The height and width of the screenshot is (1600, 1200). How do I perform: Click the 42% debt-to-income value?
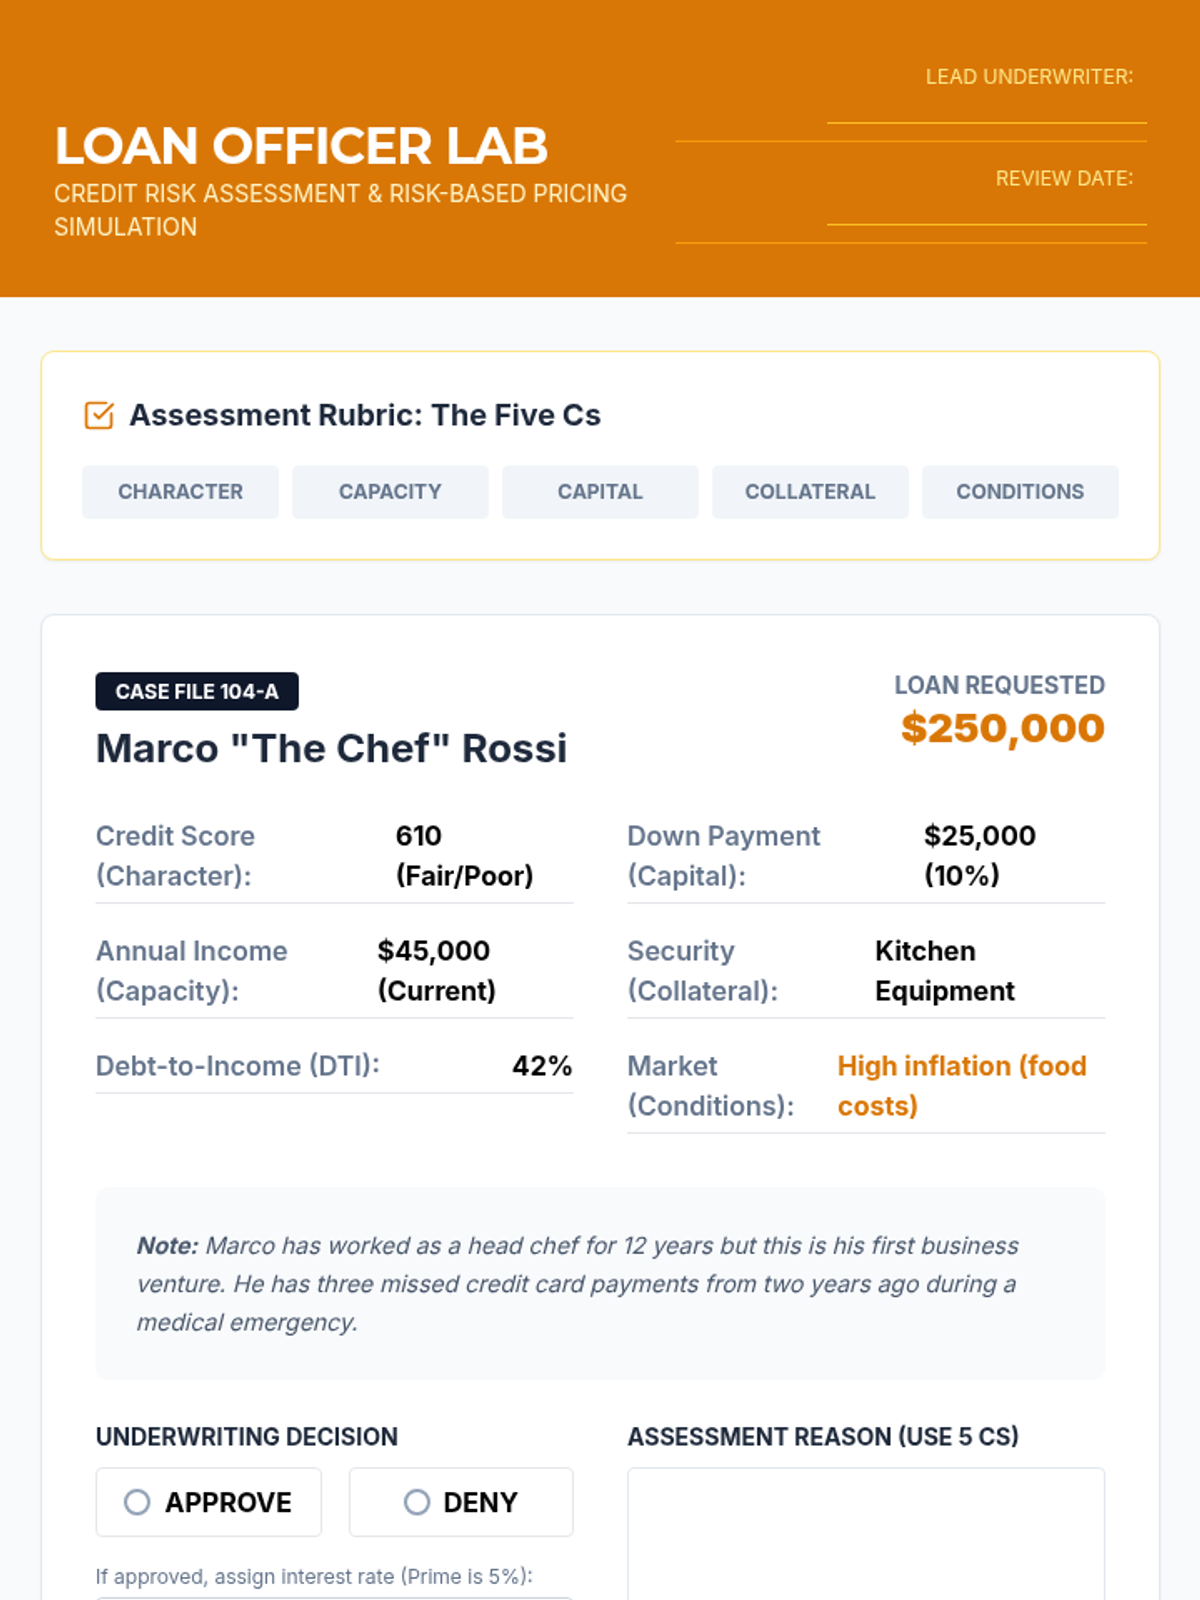(542, 1066)
